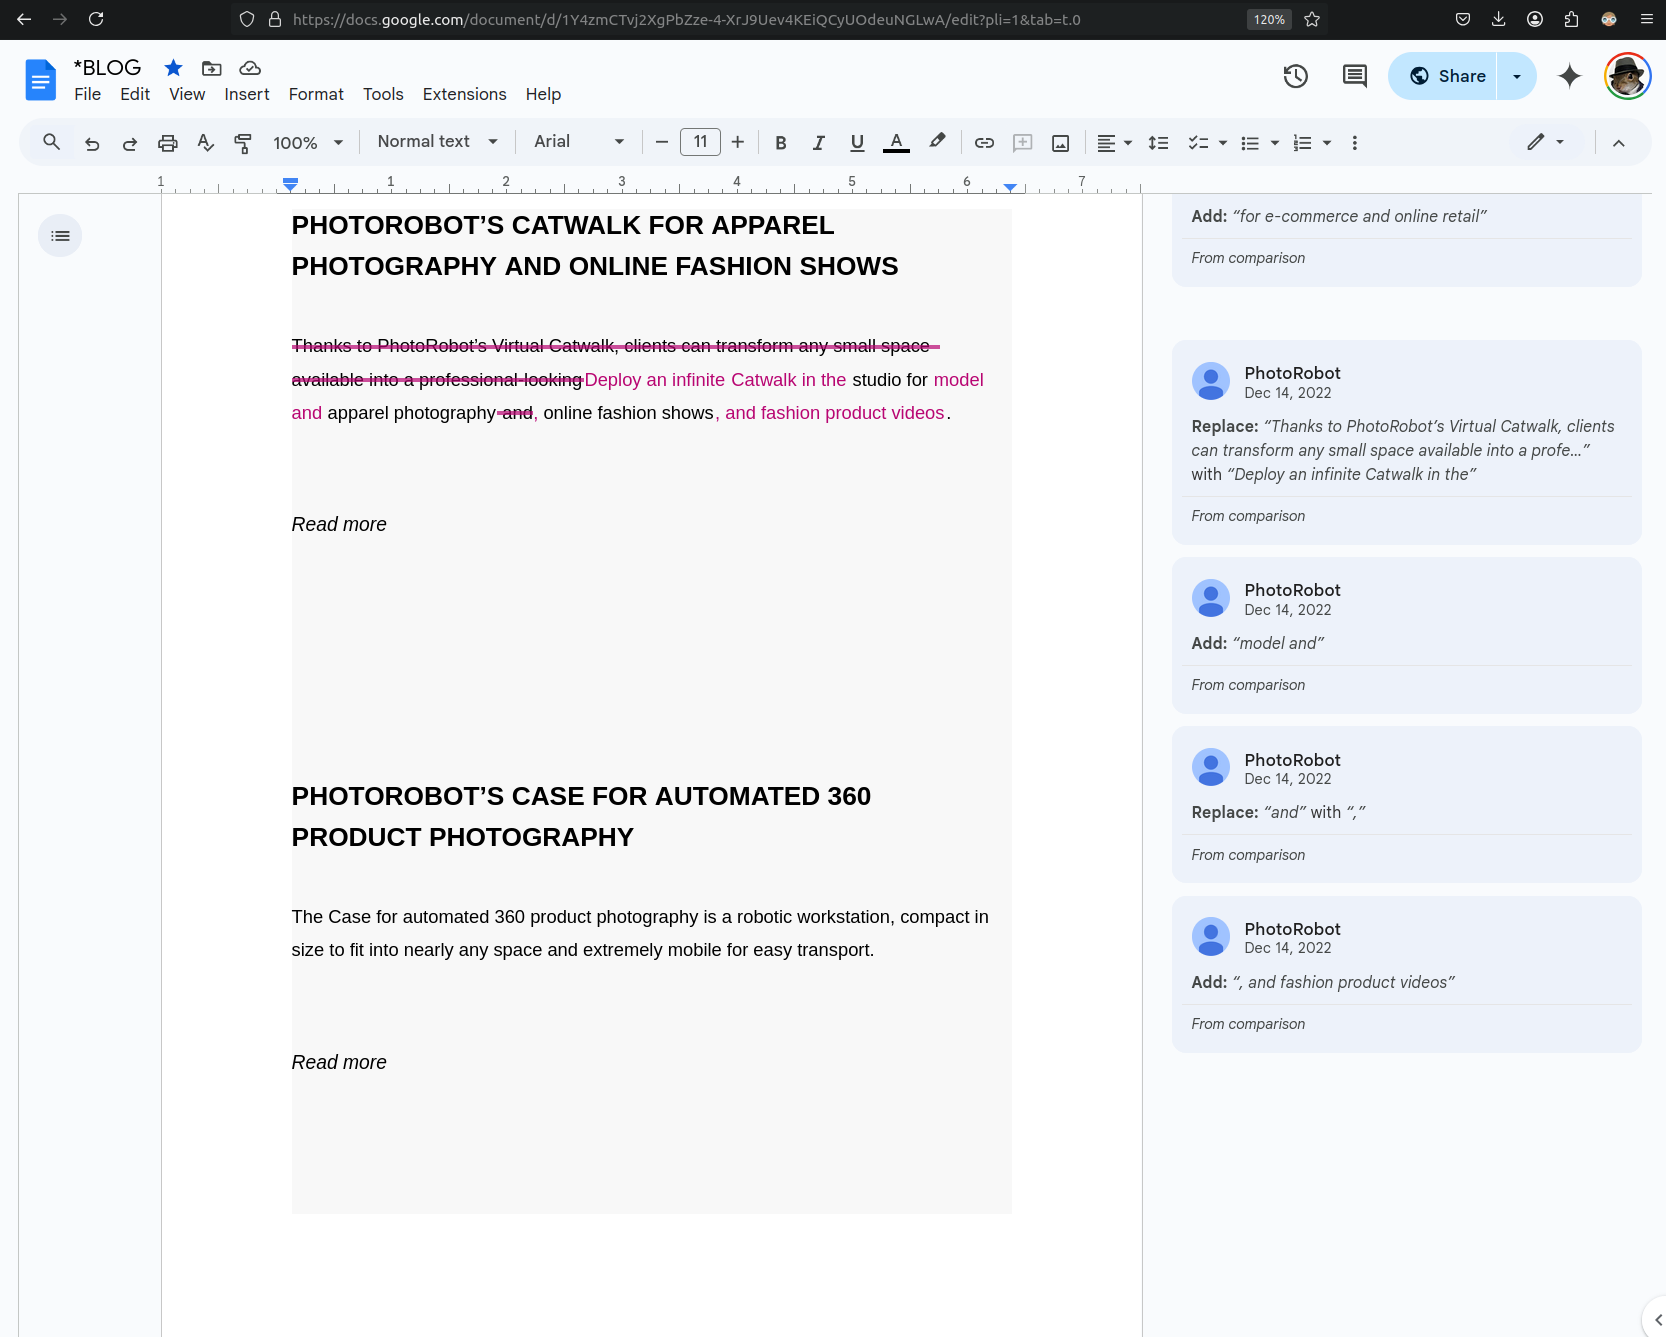
Task: Star the BLOG document
Action: (x=173, y=68)
